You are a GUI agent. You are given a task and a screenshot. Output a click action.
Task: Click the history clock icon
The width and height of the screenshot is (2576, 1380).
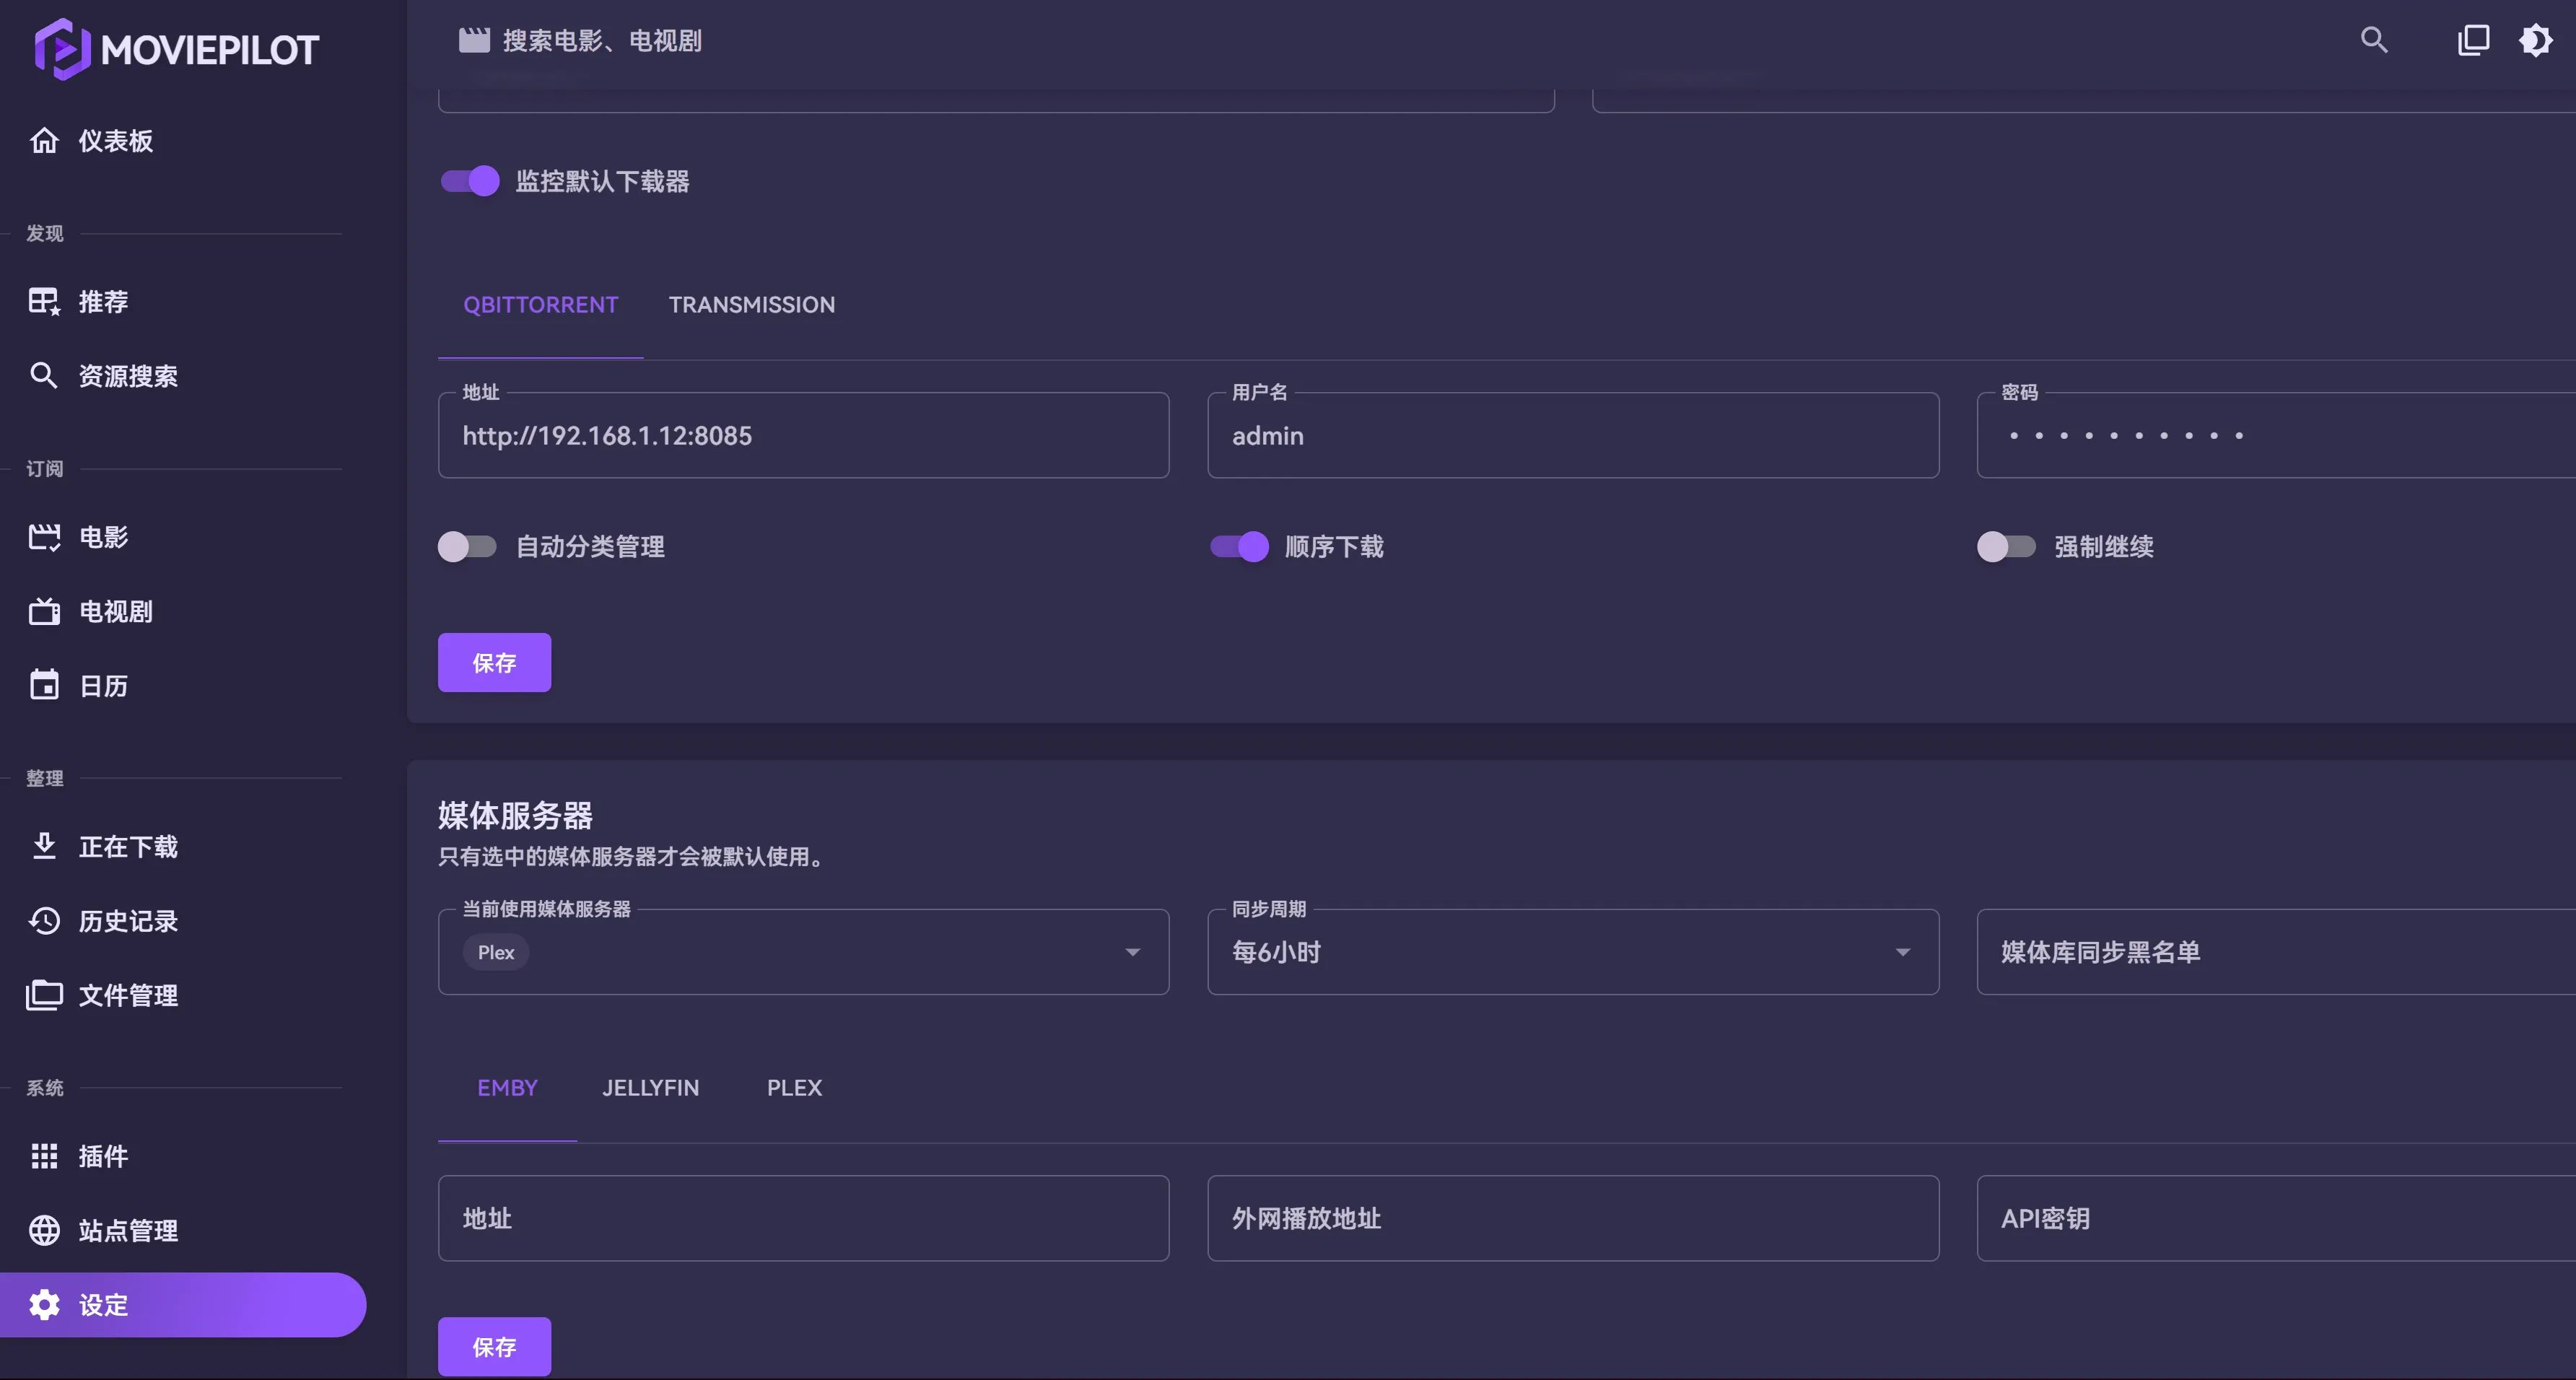coord(44,921)
